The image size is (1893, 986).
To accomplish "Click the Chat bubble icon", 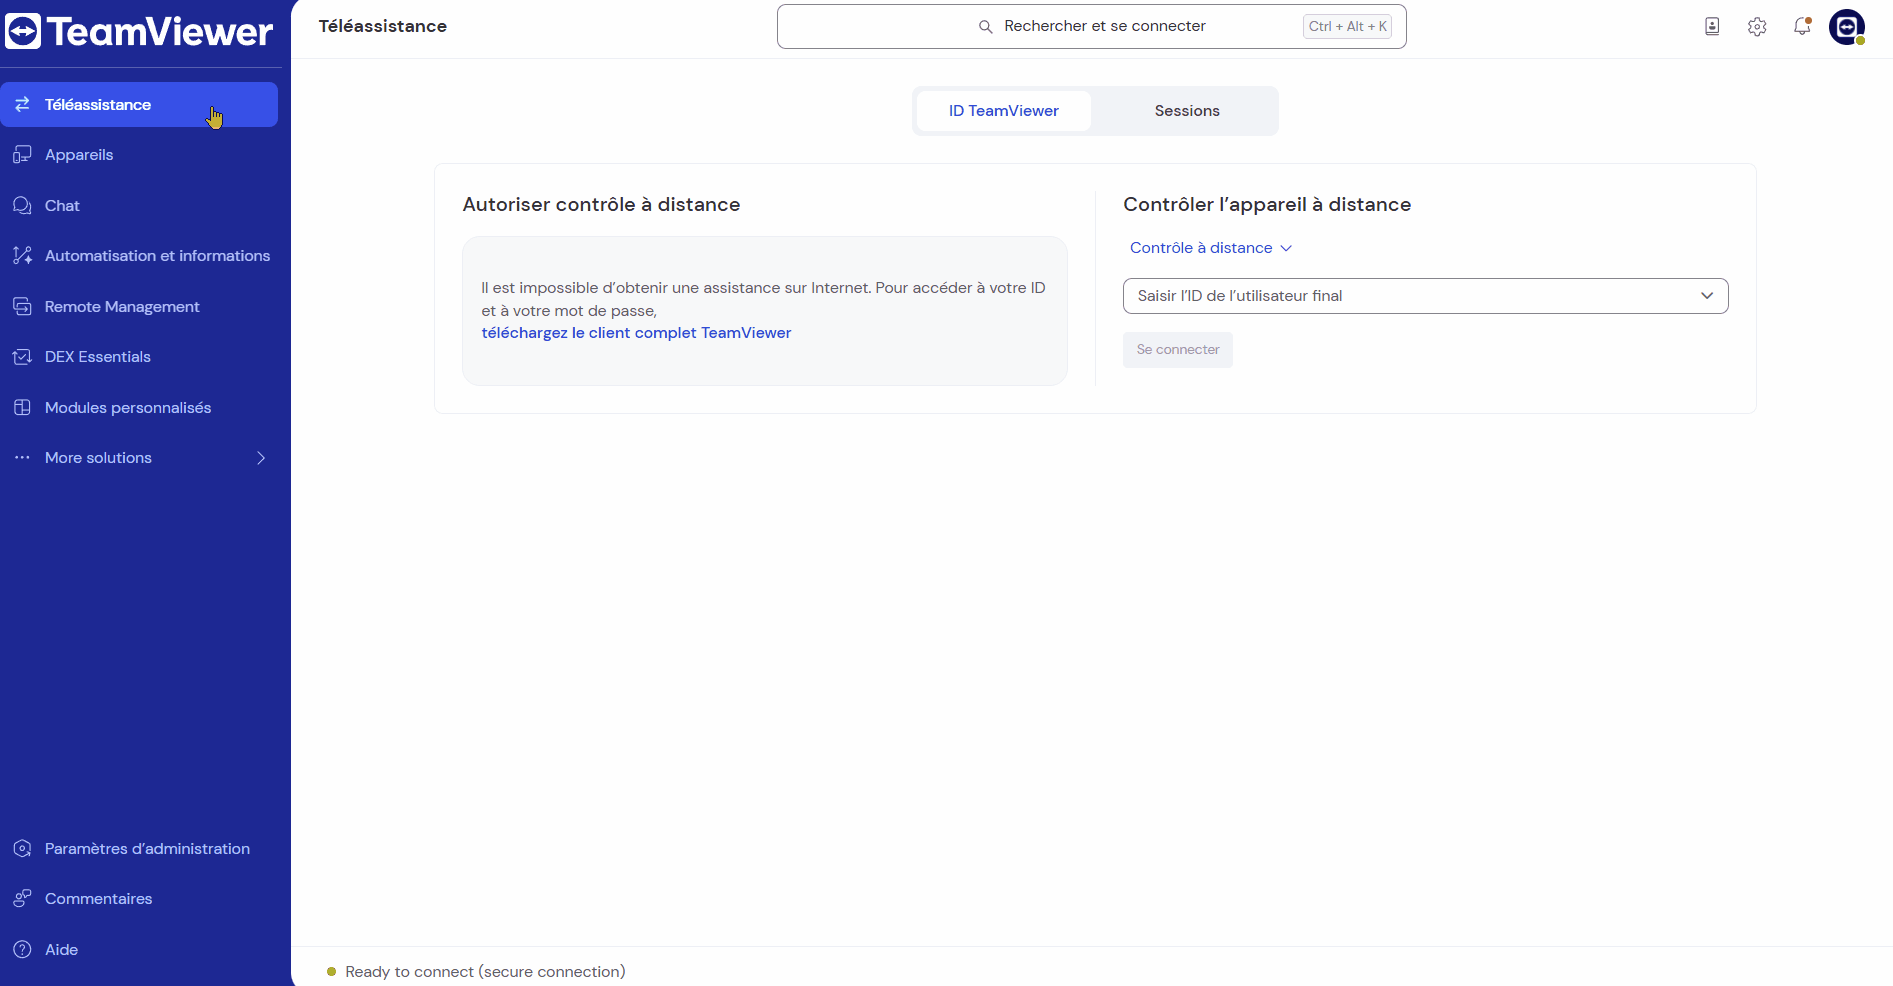I will 22,205.
